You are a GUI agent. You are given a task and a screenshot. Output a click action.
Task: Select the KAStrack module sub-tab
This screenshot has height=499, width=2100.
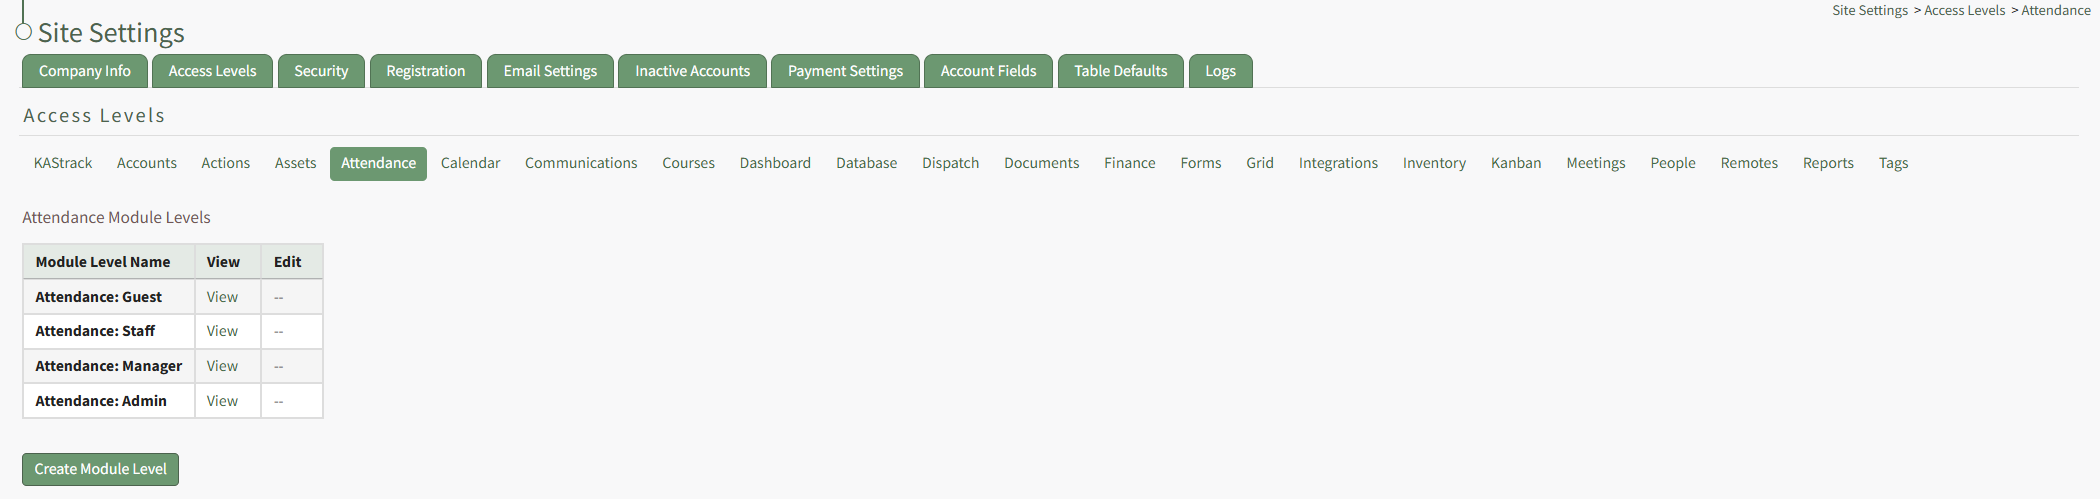63,163
